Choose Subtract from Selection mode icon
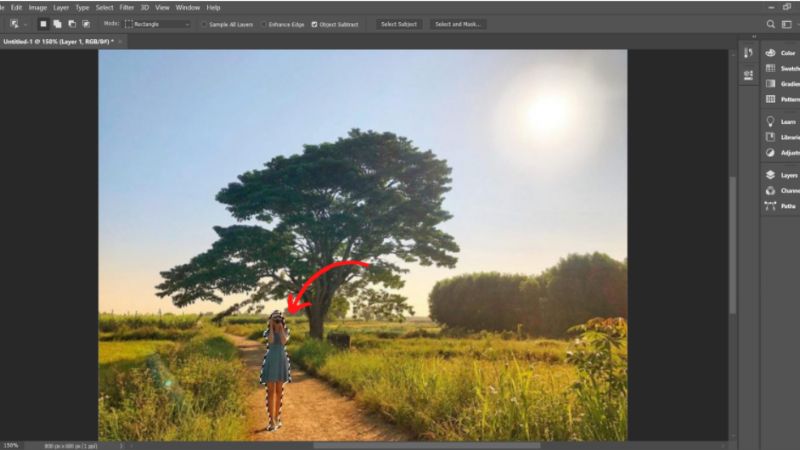 click(x=72, y=24)
